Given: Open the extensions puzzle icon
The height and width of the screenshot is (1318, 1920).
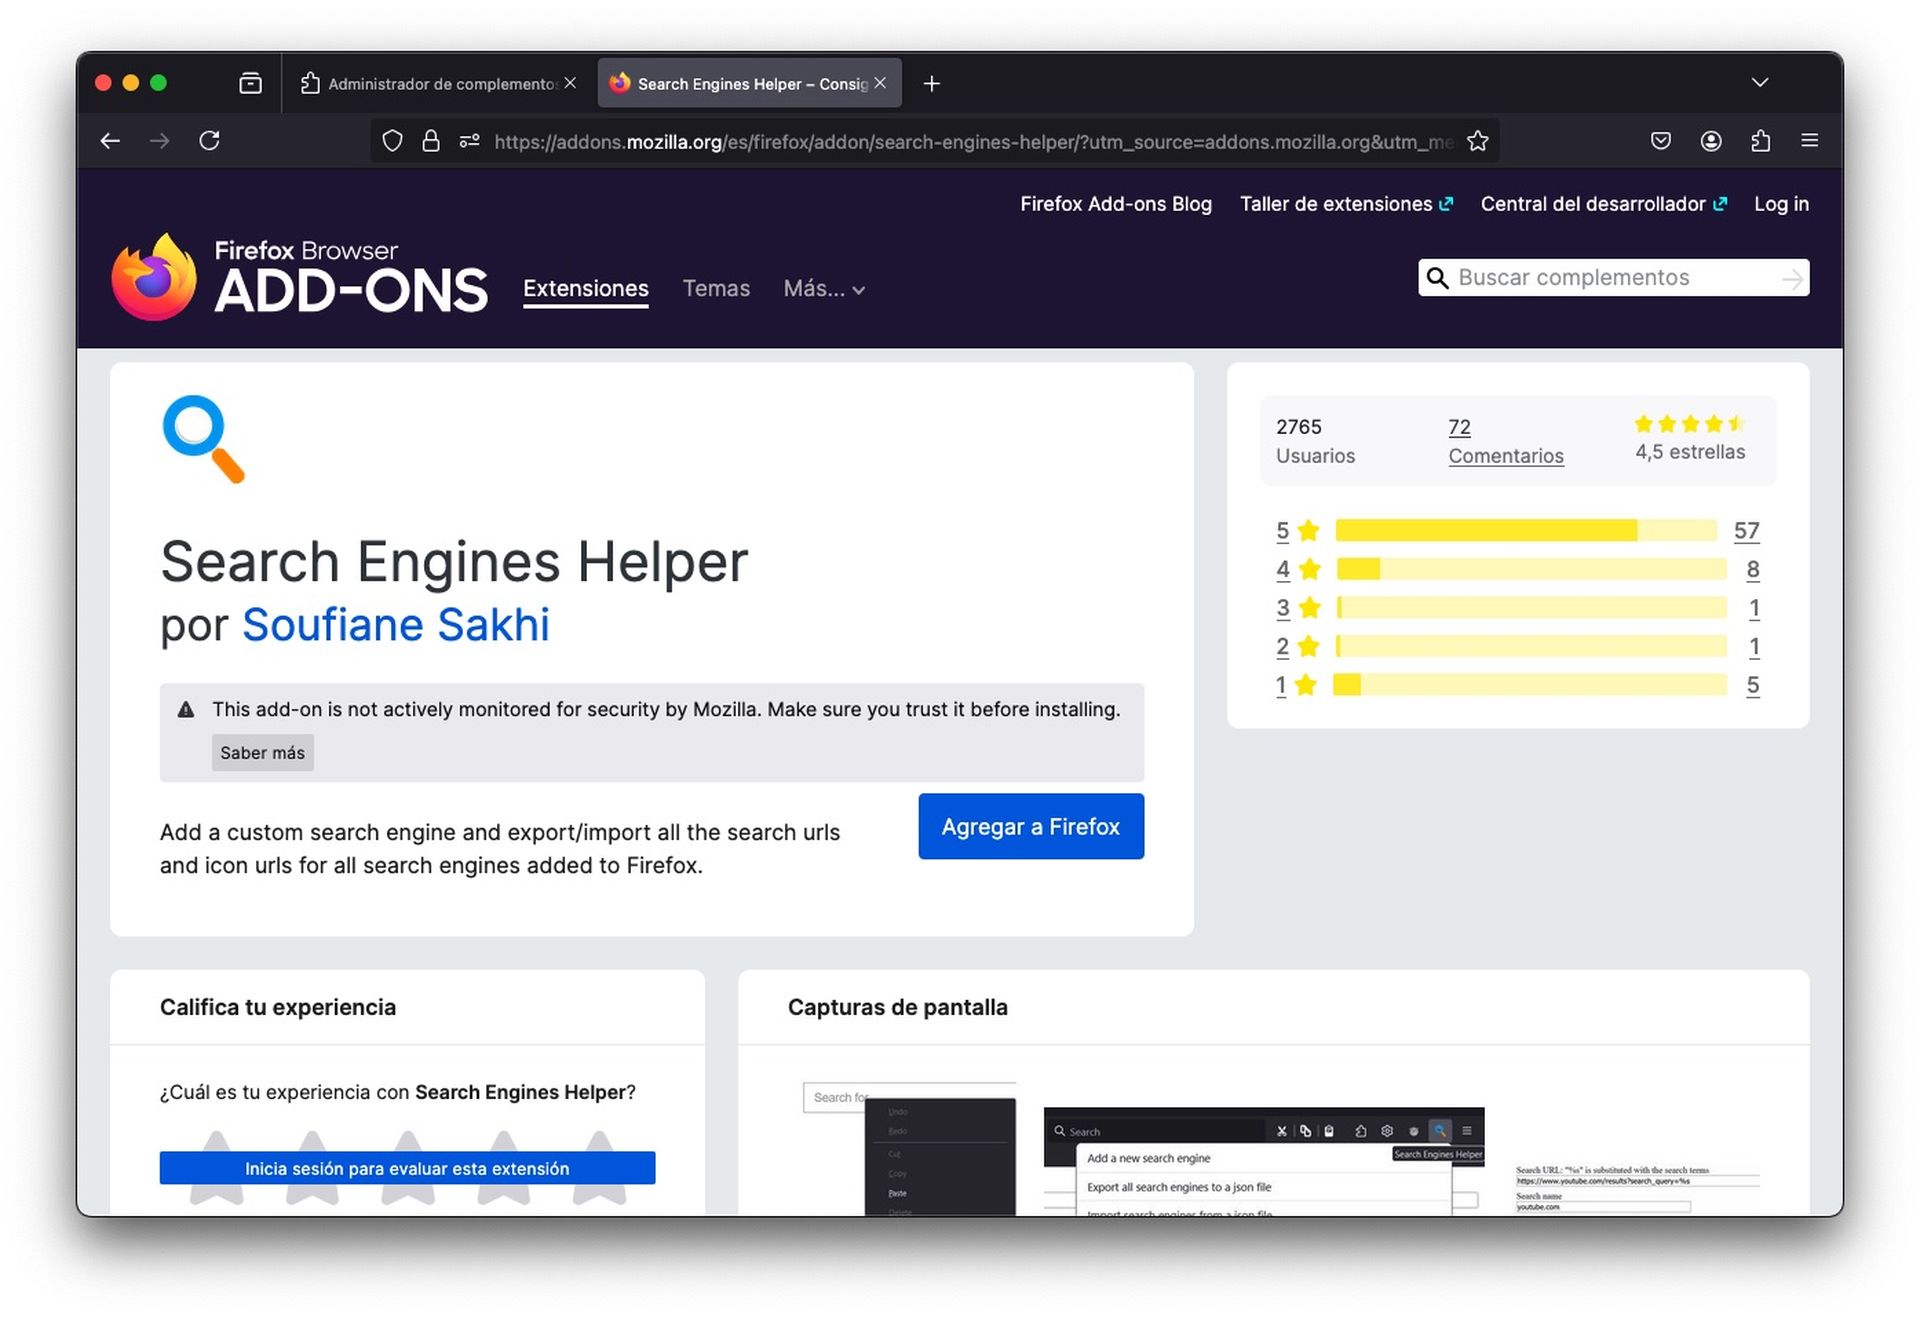Looking at the screenshot, I should pos(1761,141).
